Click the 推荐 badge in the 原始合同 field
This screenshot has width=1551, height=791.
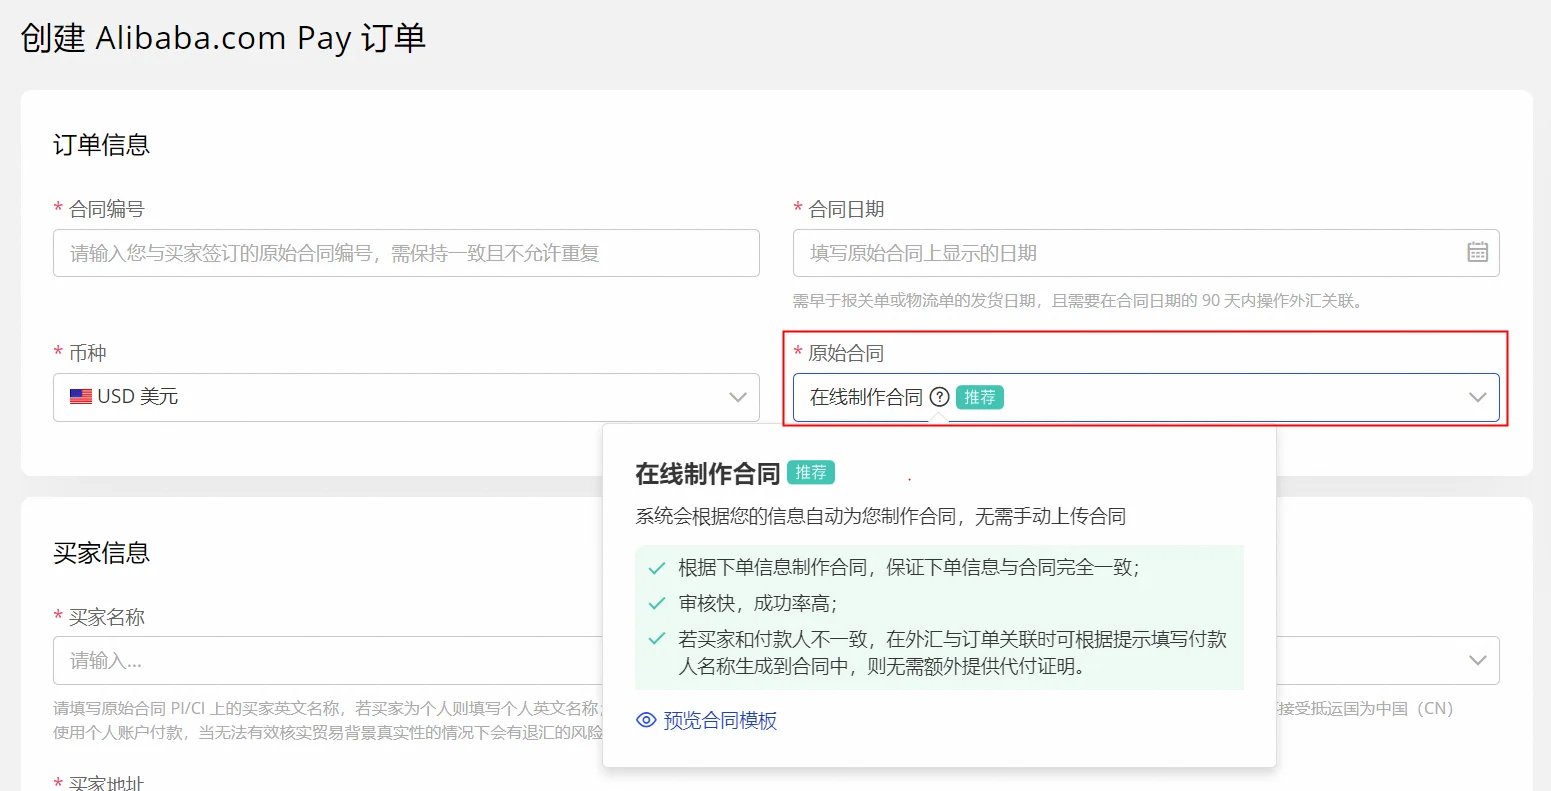tap(980, 397)
